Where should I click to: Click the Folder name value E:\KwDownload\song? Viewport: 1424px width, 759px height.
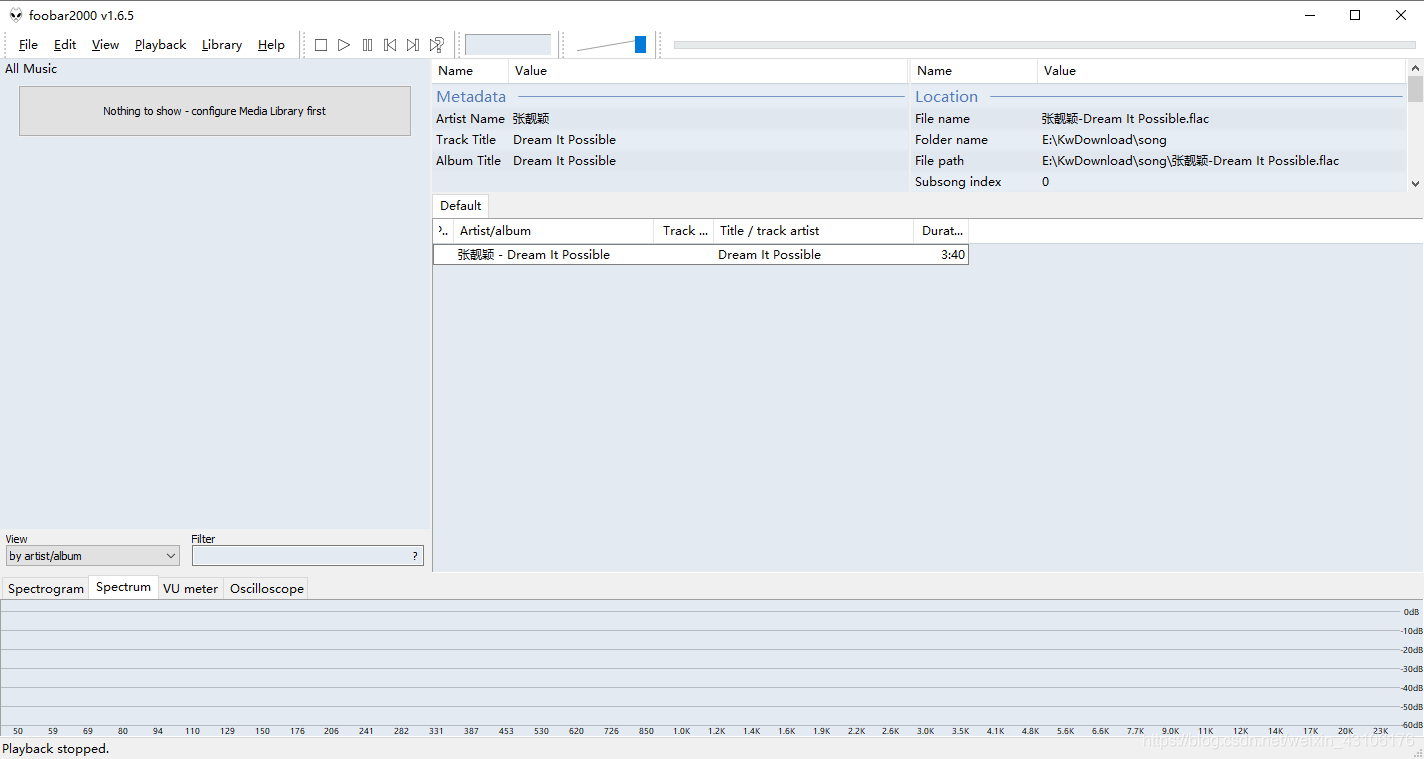[1104, 140]
